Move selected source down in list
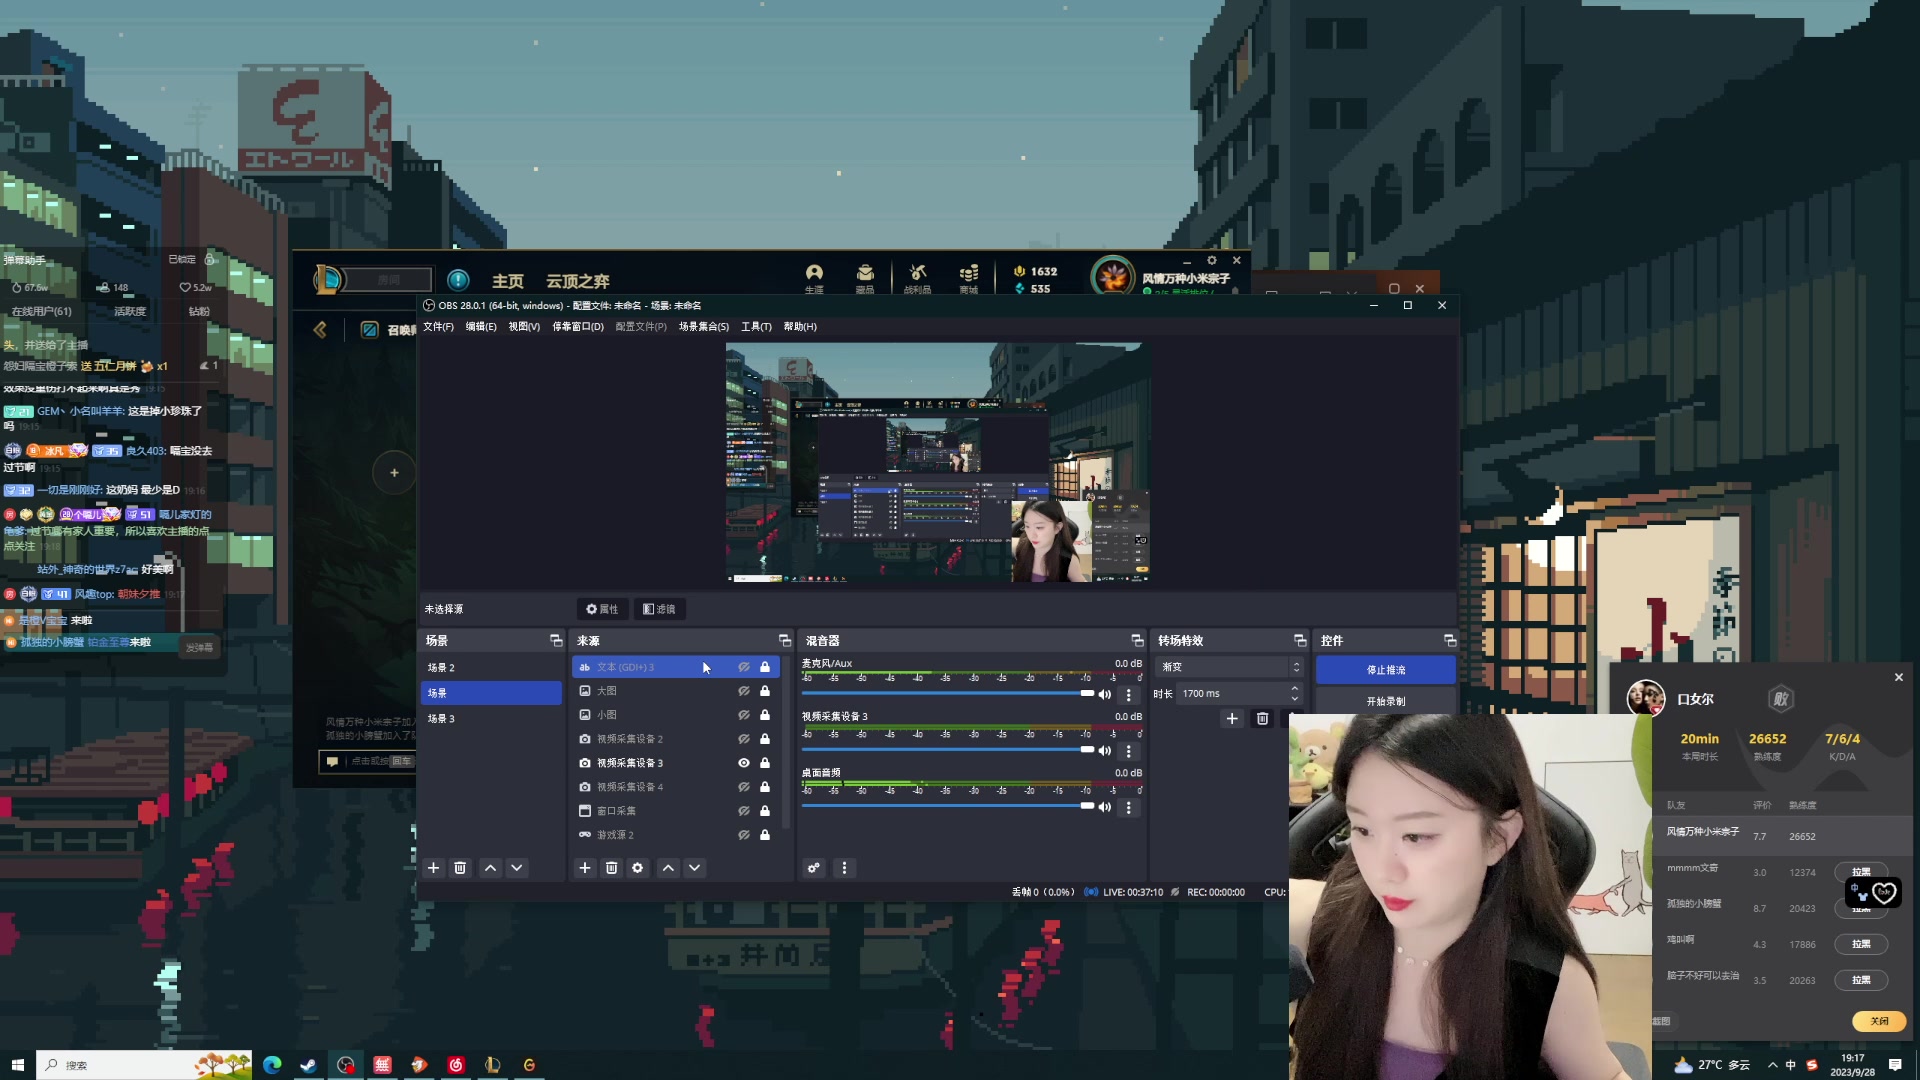Image resolution: width=1920 pixels, height=1080 pixels. (x=694, y=868)
